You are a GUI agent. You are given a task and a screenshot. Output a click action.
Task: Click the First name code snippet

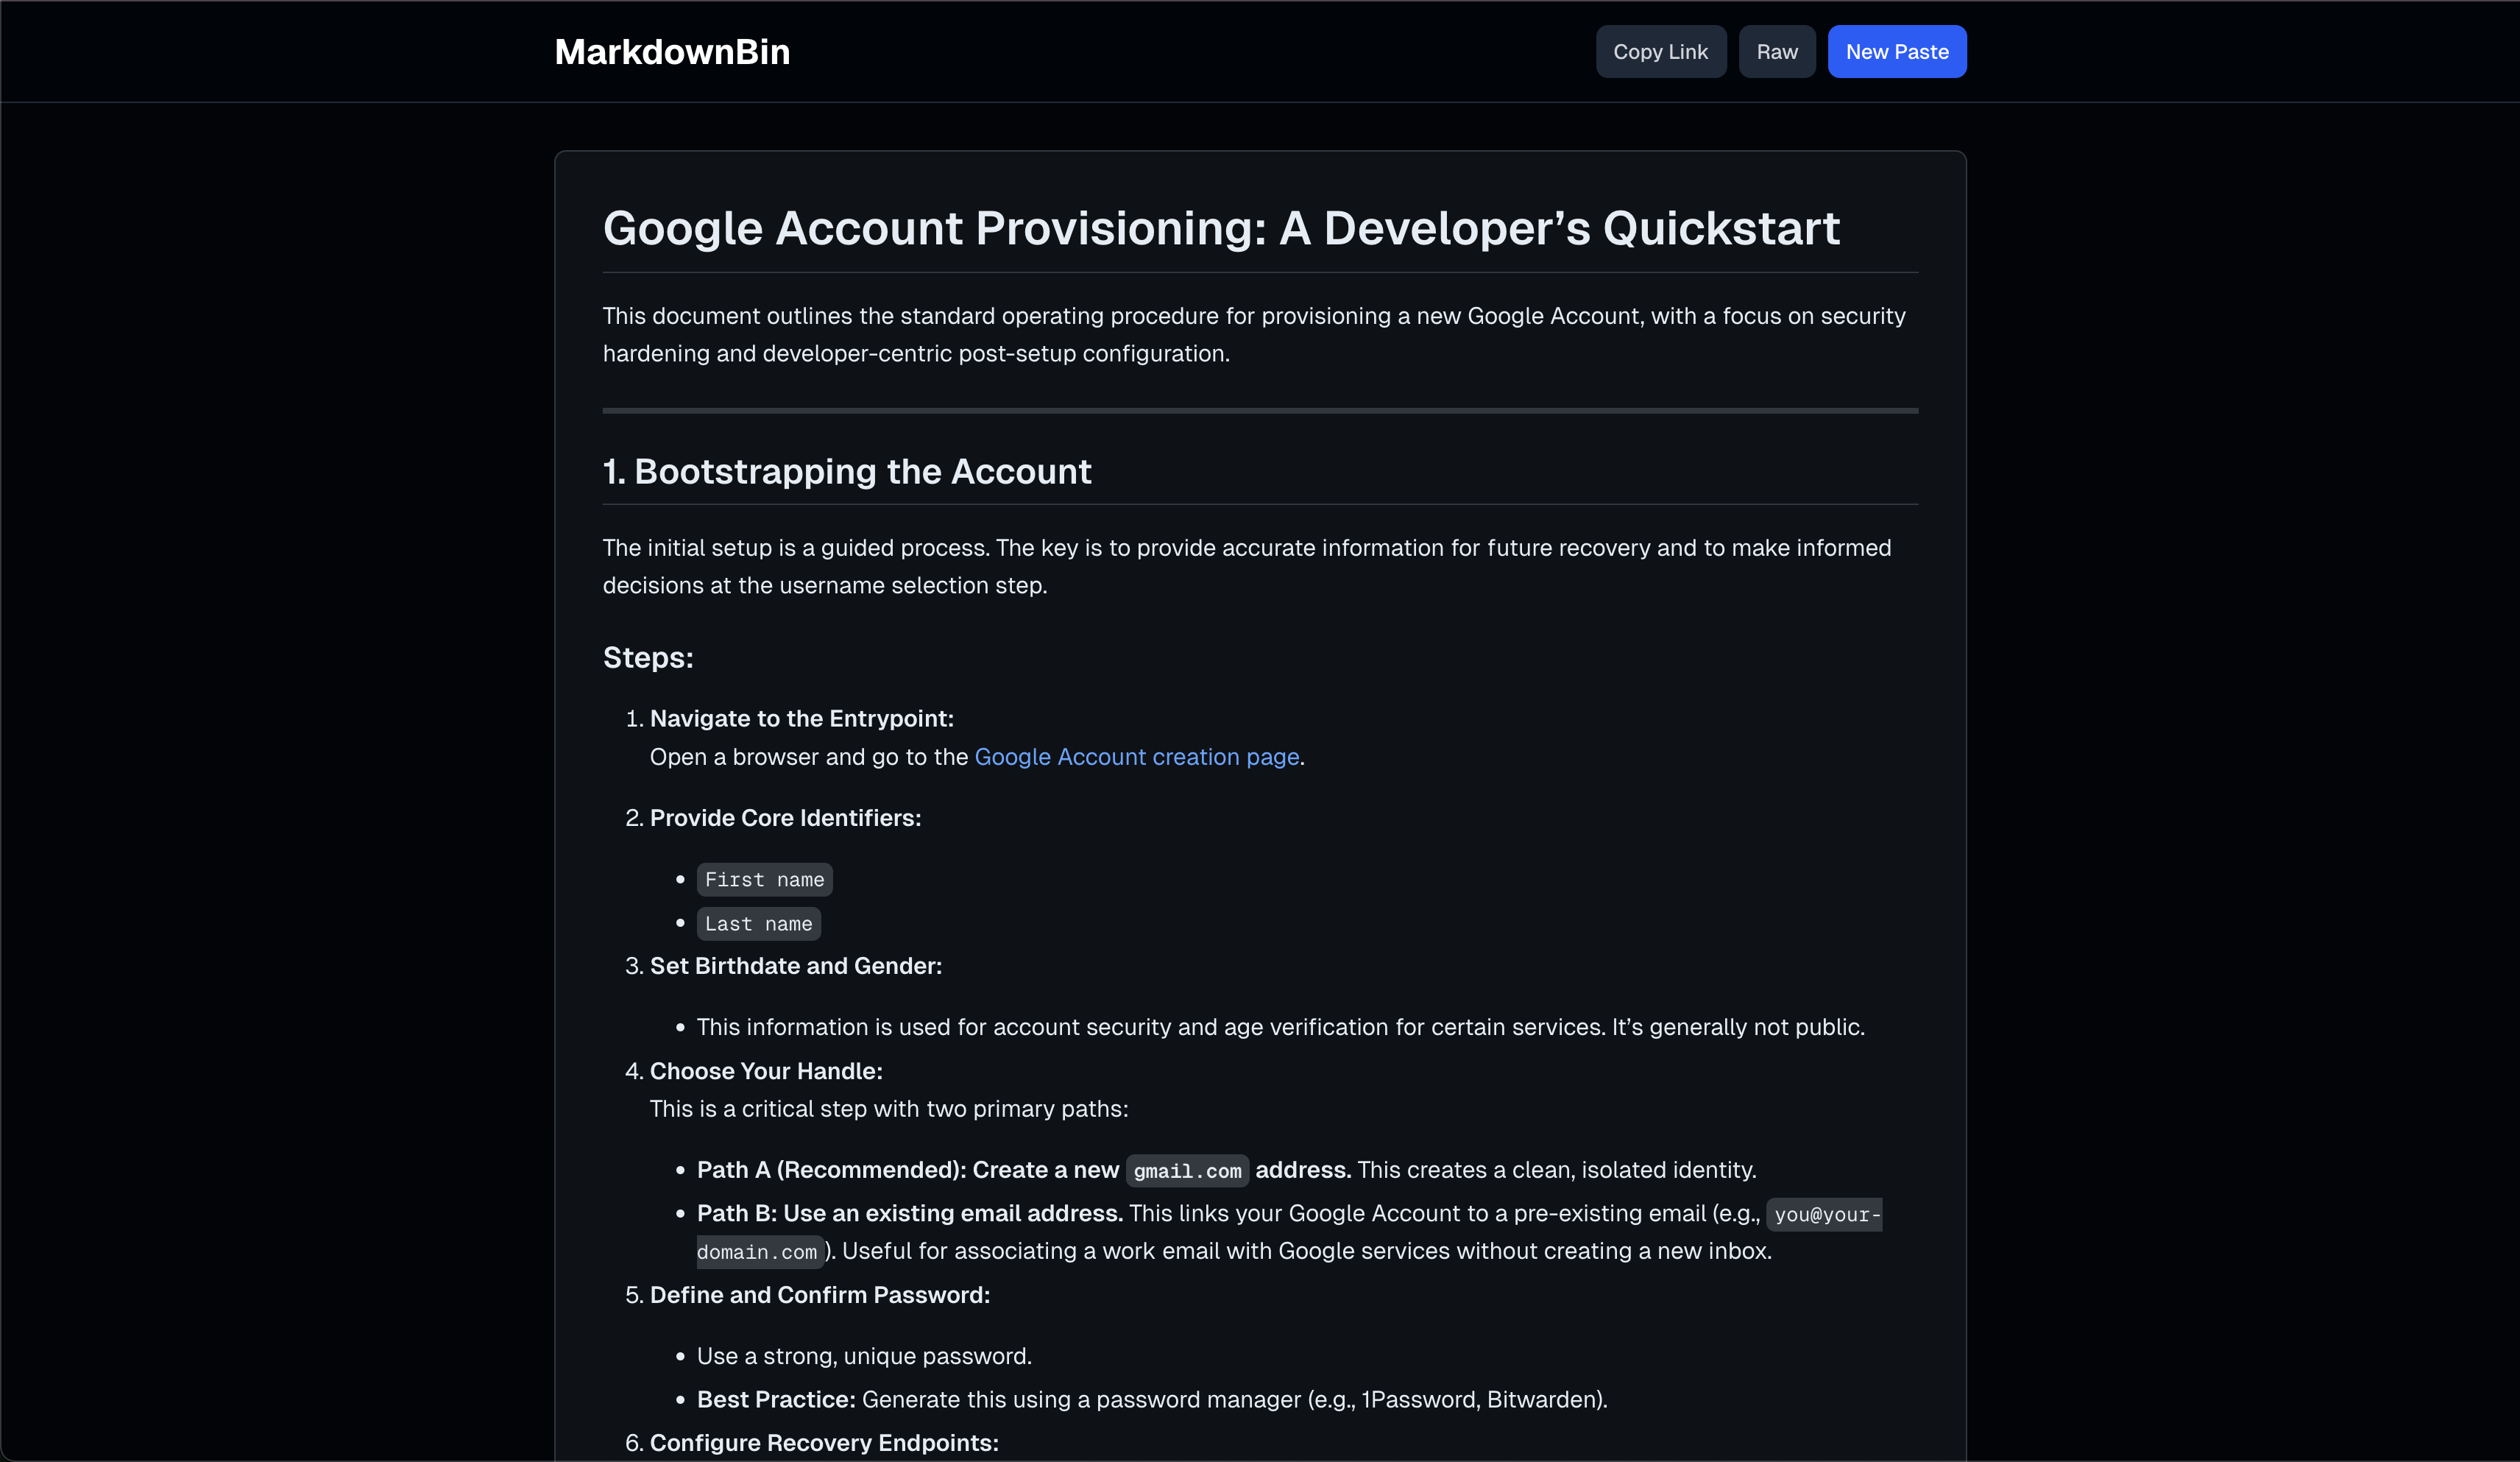[764, 880]
